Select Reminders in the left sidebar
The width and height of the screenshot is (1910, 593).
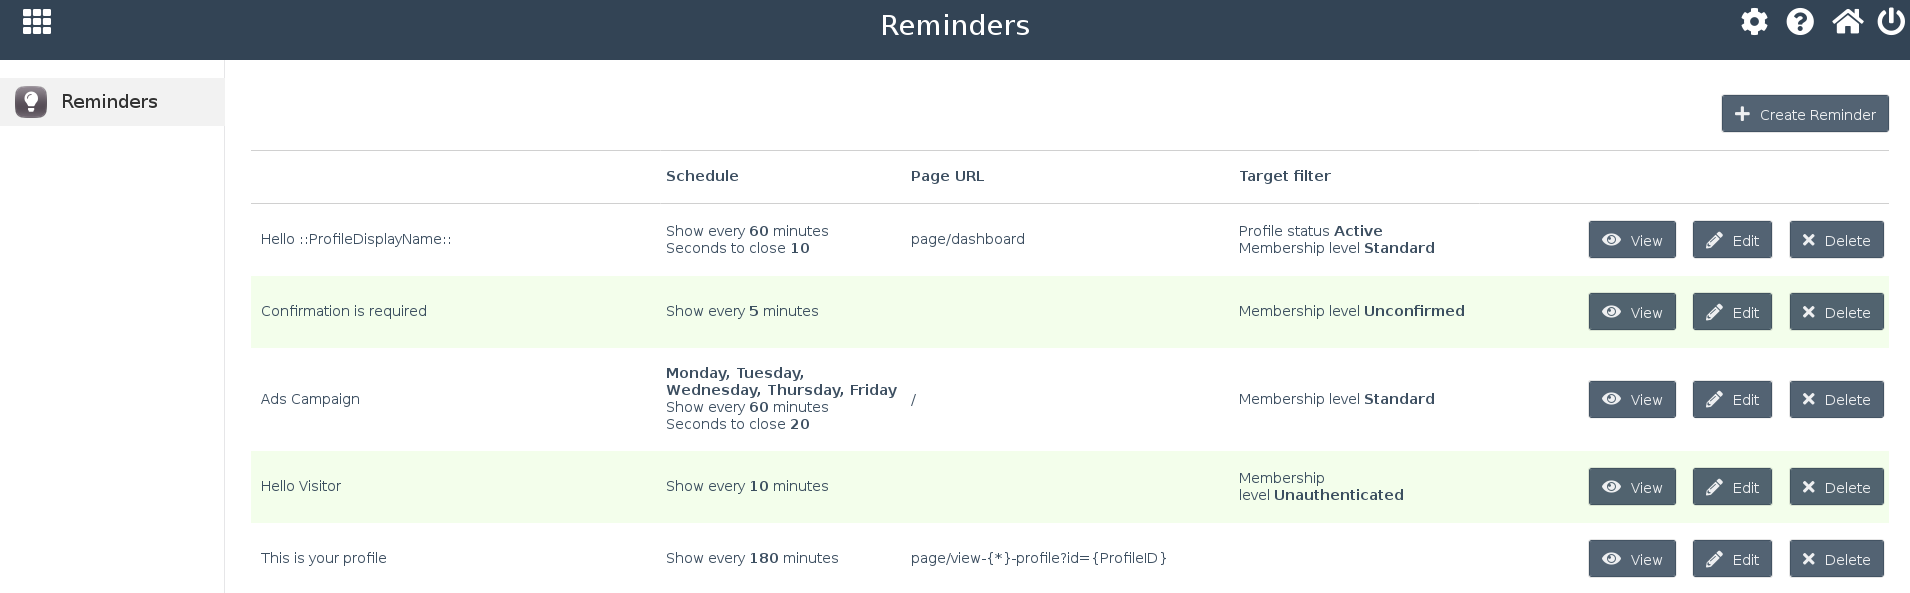pyautogui.click(x=109, y=102)
